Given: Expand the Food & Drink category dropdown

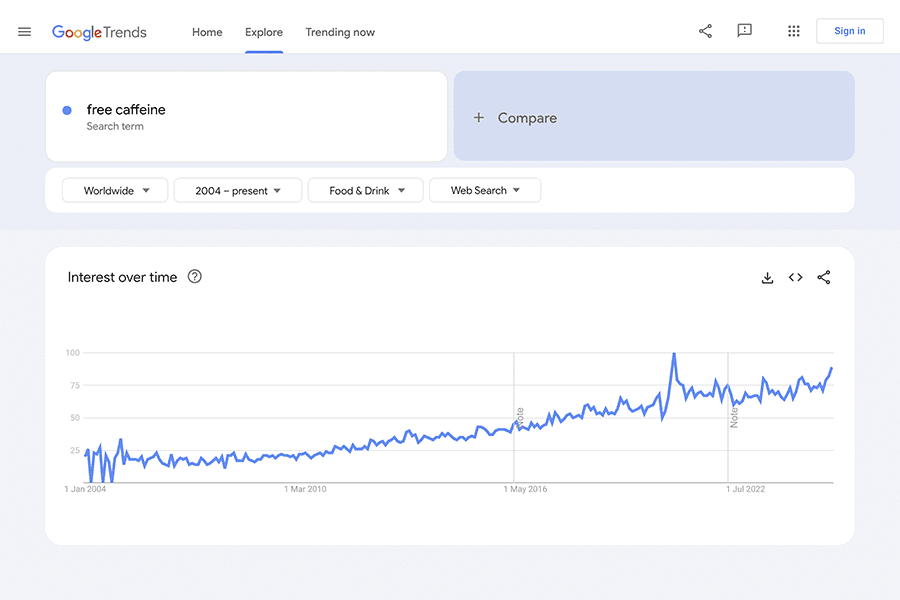Looking at the screenshot, I should tap(366, 191).
